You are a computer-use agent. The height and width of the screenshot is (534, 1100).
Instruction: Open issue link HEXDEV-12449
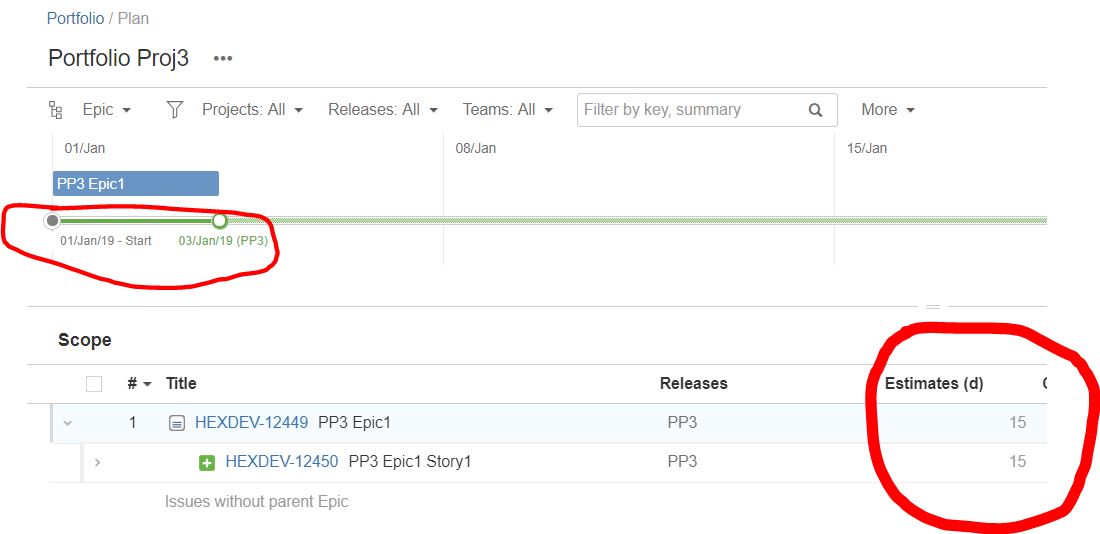tap(251, 422)
